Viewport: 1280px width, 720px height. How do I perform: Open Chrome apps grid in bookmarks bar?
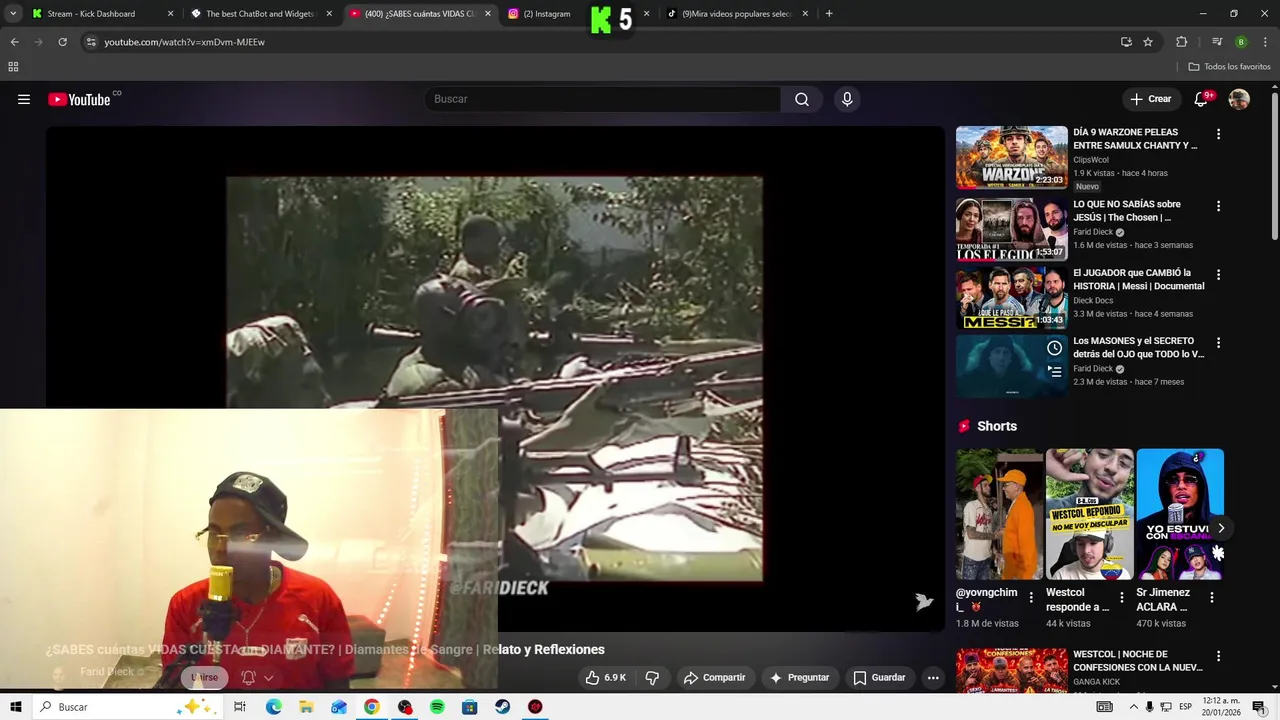13,67
